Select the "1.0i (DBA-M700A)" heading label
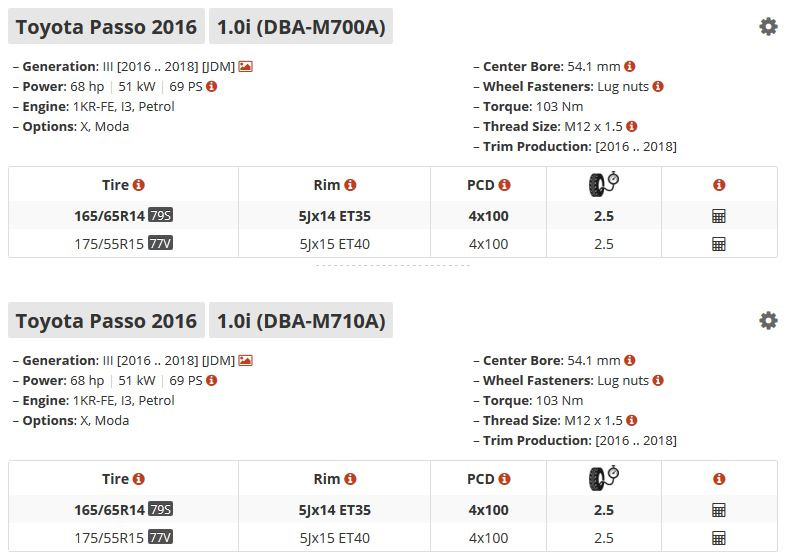 pos(301,27)
